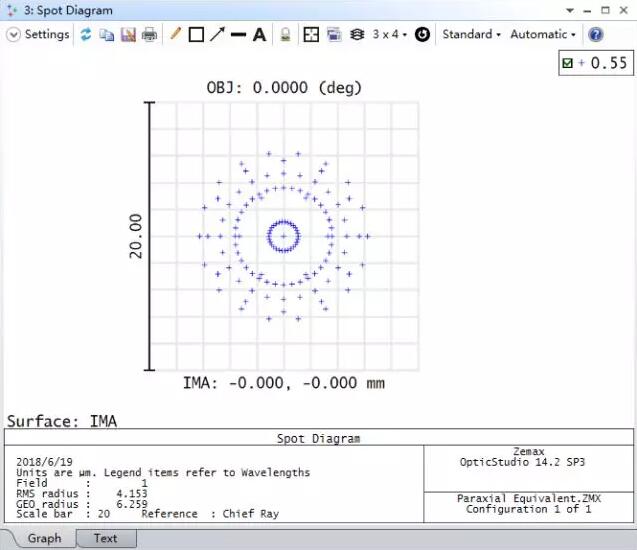Click the help question mark icon
The width and height of the screenshot is (637, 550).
click(596, 34)
